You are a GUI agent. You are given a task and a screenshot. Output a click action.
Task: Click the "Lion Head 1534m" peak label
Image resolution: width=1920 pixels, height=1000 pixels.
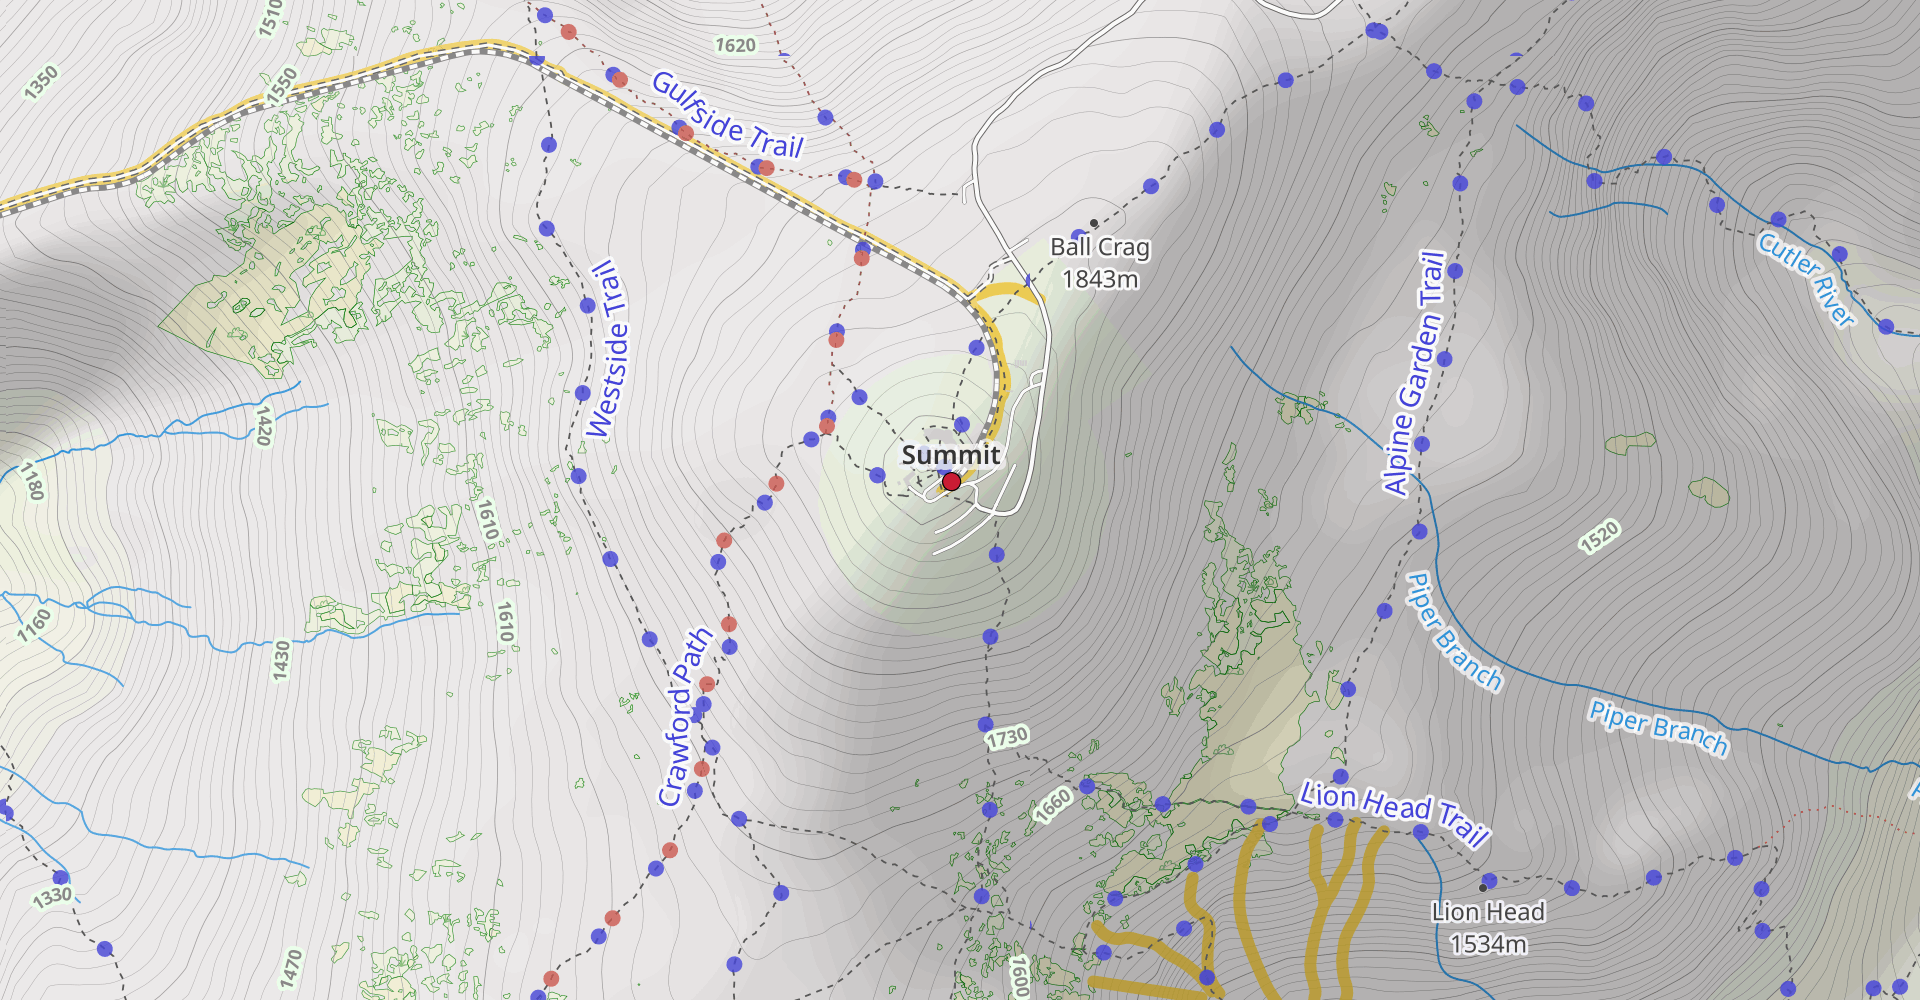[x=1488, y=927]
